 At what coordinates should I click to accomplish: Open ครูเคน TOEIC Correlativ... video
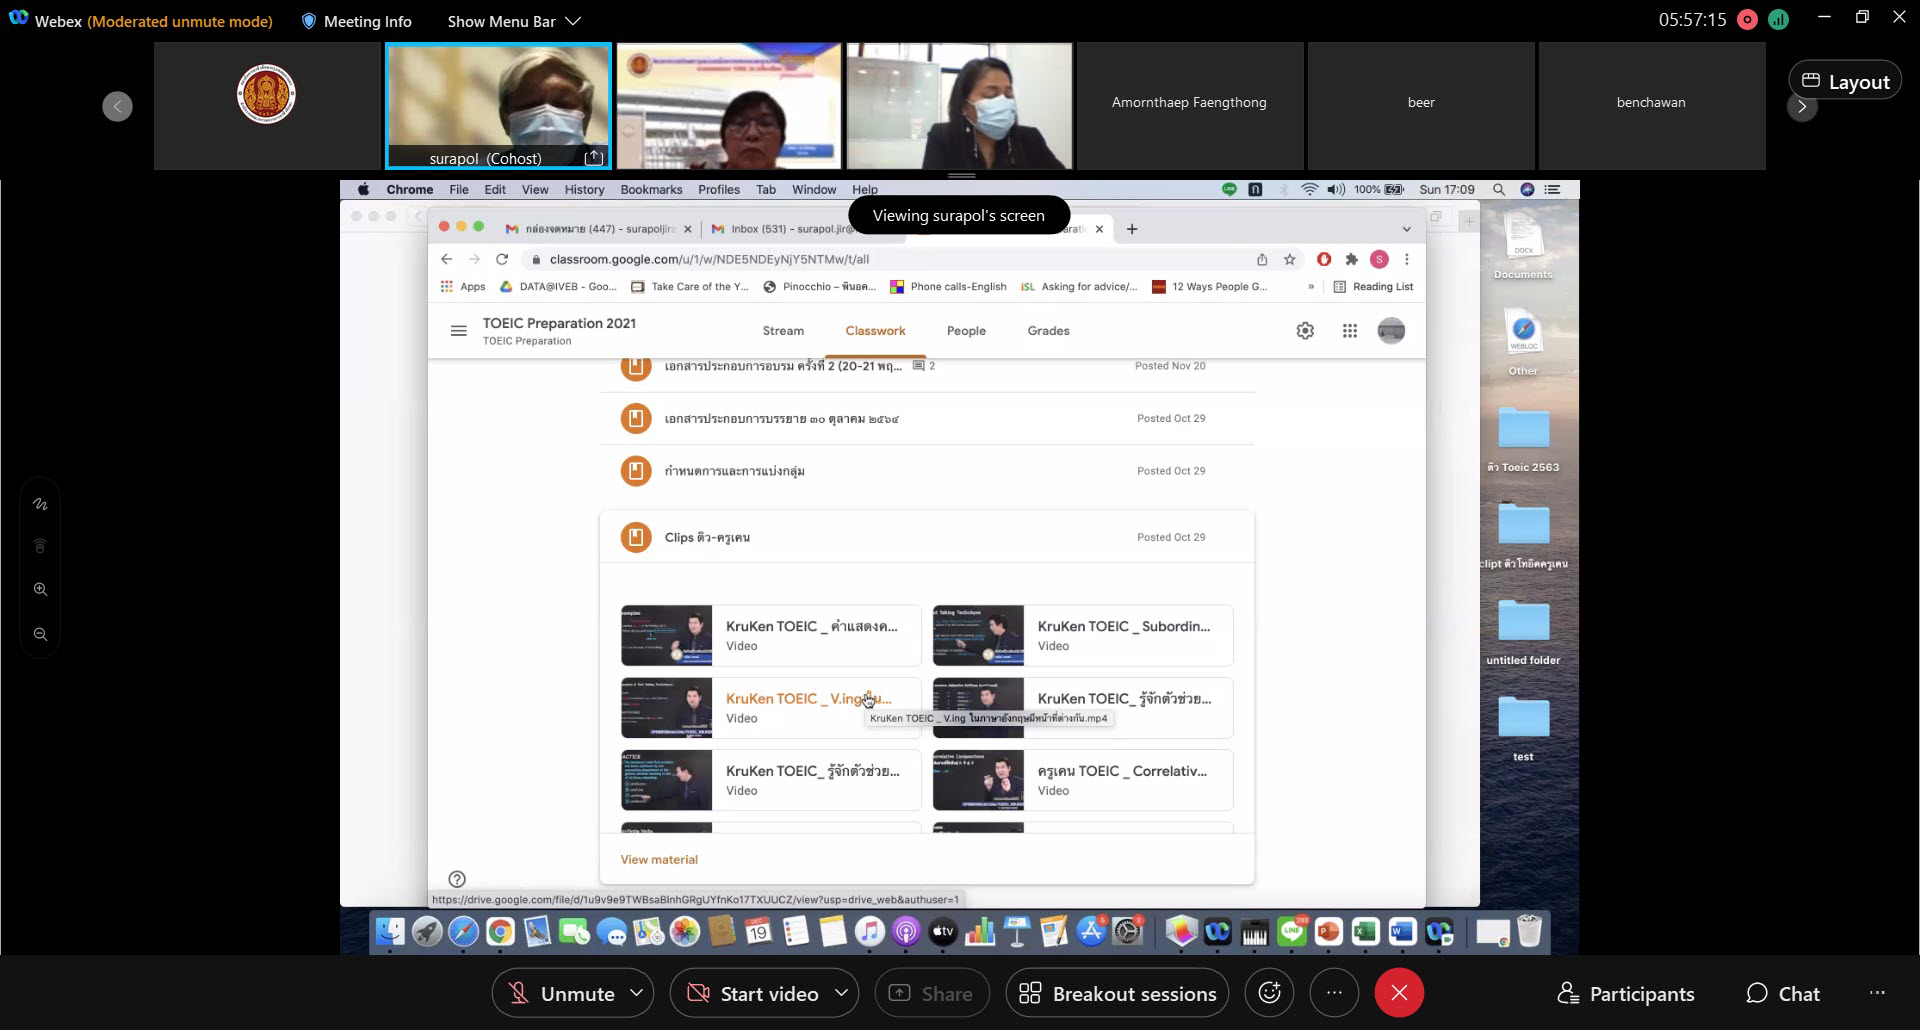pyautogui.click(x=1083, y=780)
